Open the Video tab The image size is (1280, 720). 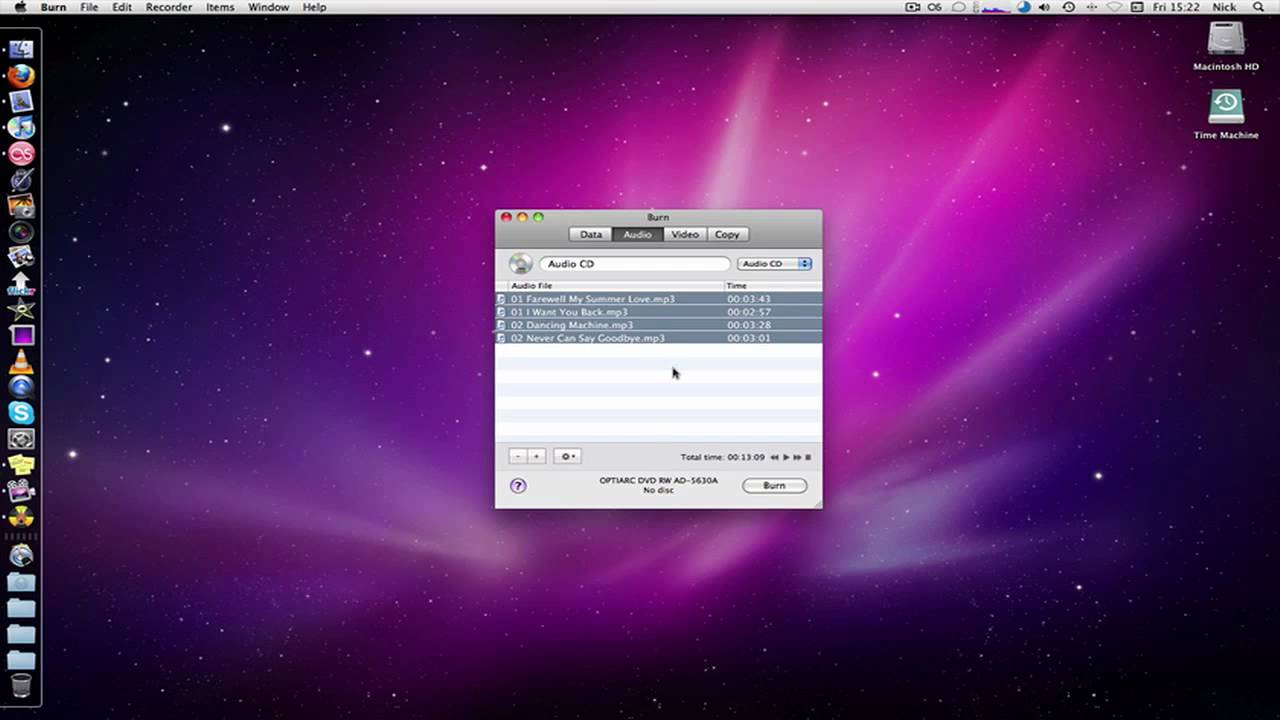pyautogui.click(x=685, y=234)
